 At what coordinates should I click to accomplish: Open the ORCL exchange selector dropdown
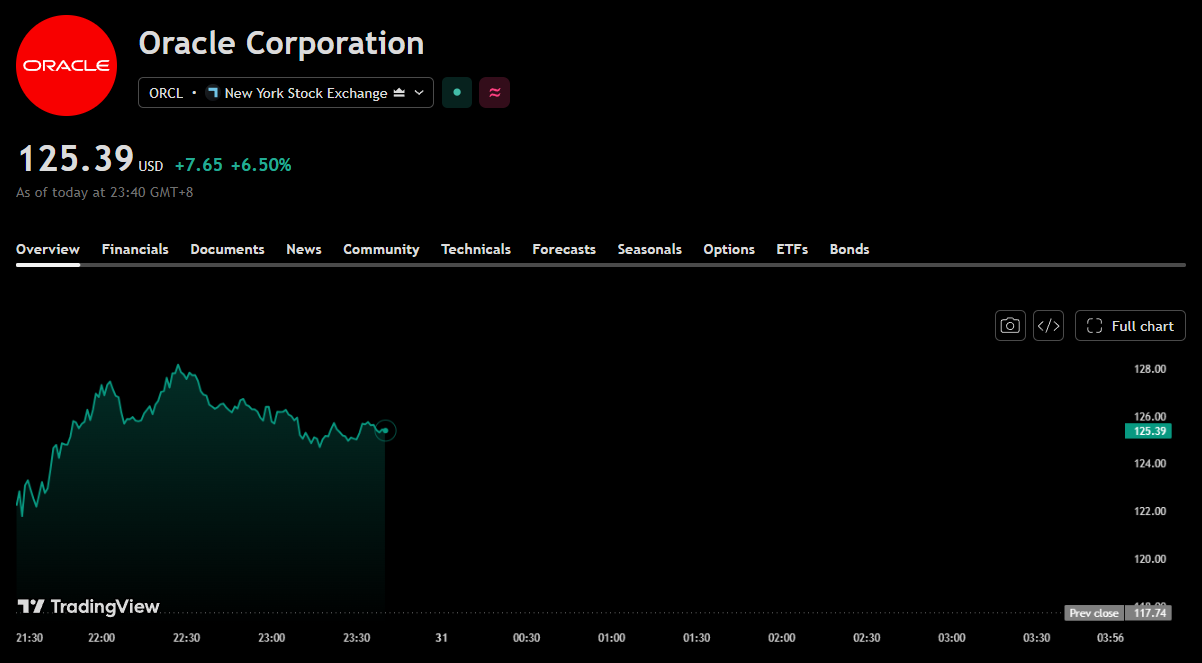coord(286,93)
